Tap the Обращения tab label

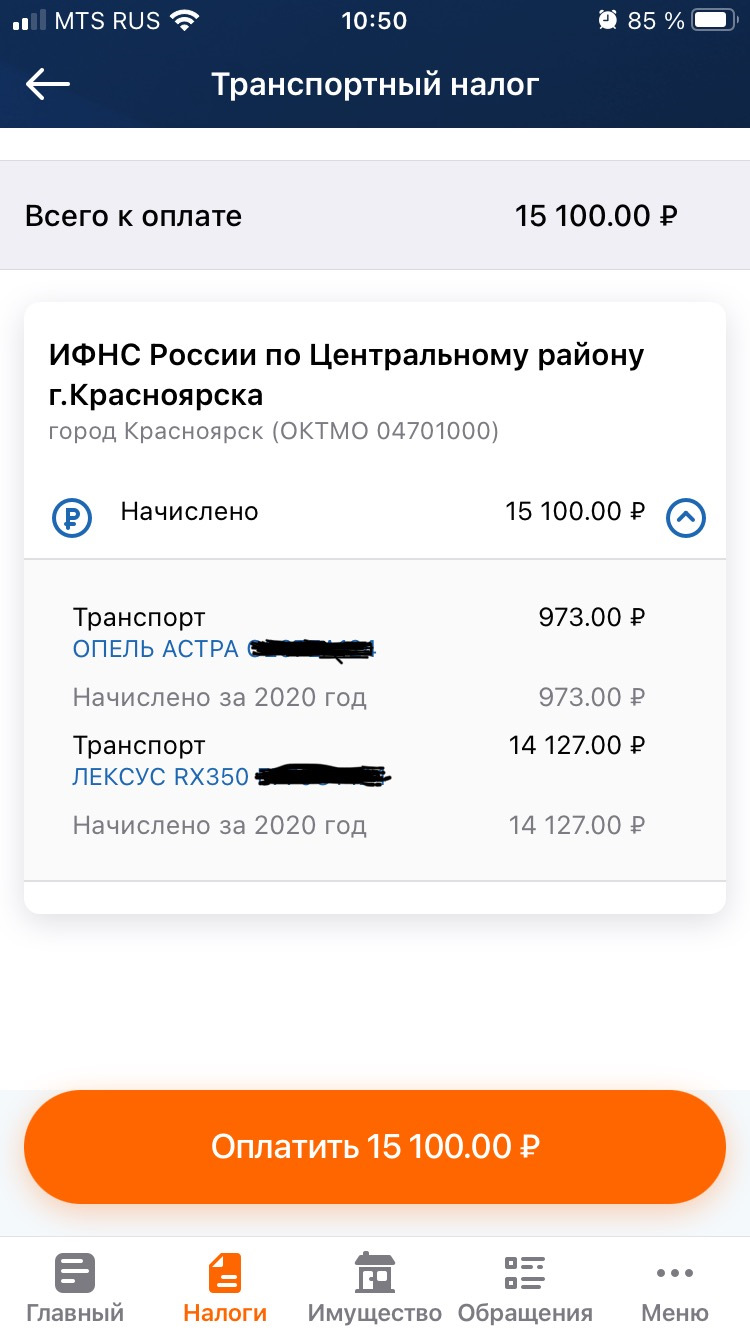(x=525, y=1313)
